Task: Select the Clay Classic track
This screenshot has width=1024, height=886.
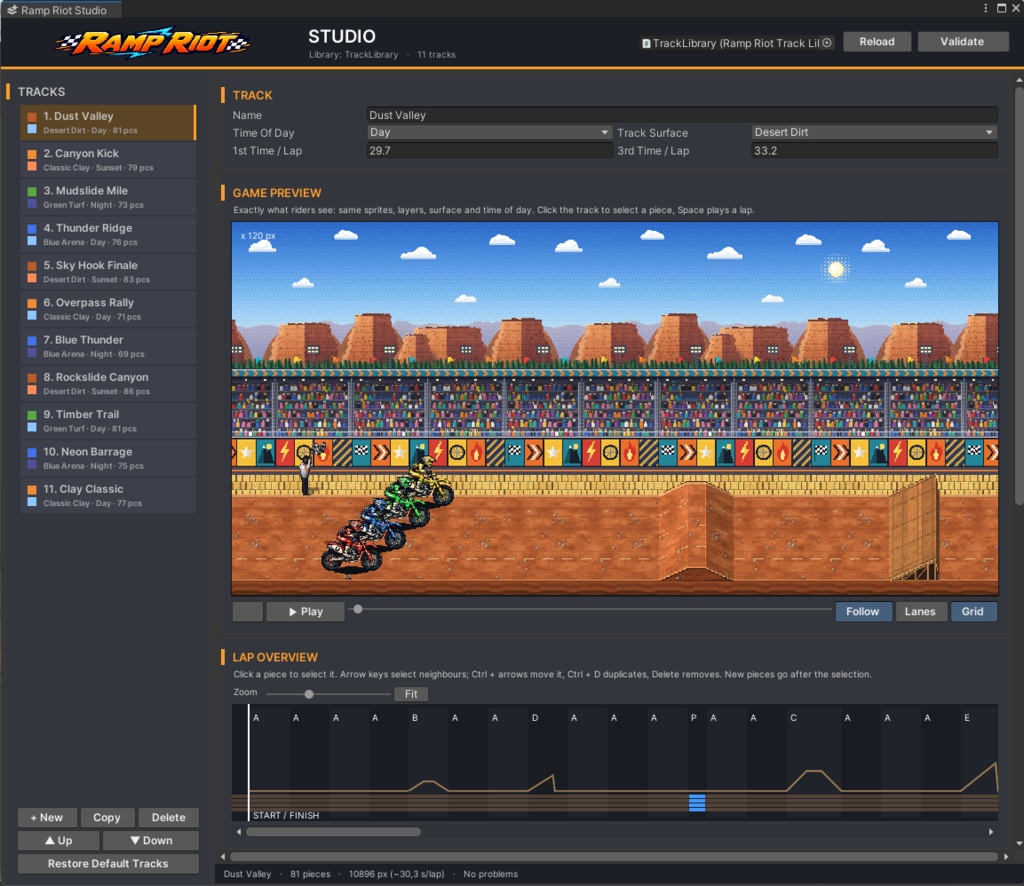Action: pos(108,495)
